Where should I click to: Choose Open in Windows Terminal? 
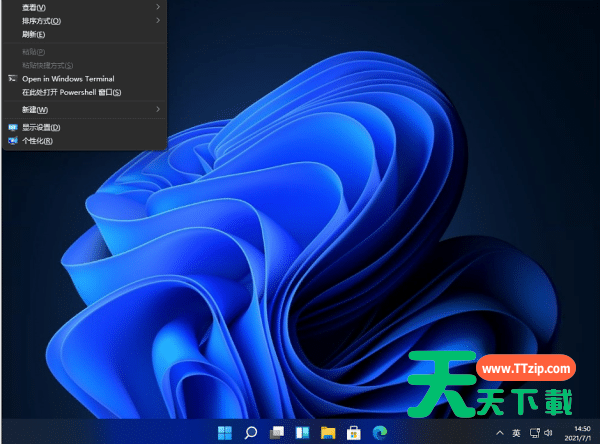68,78
